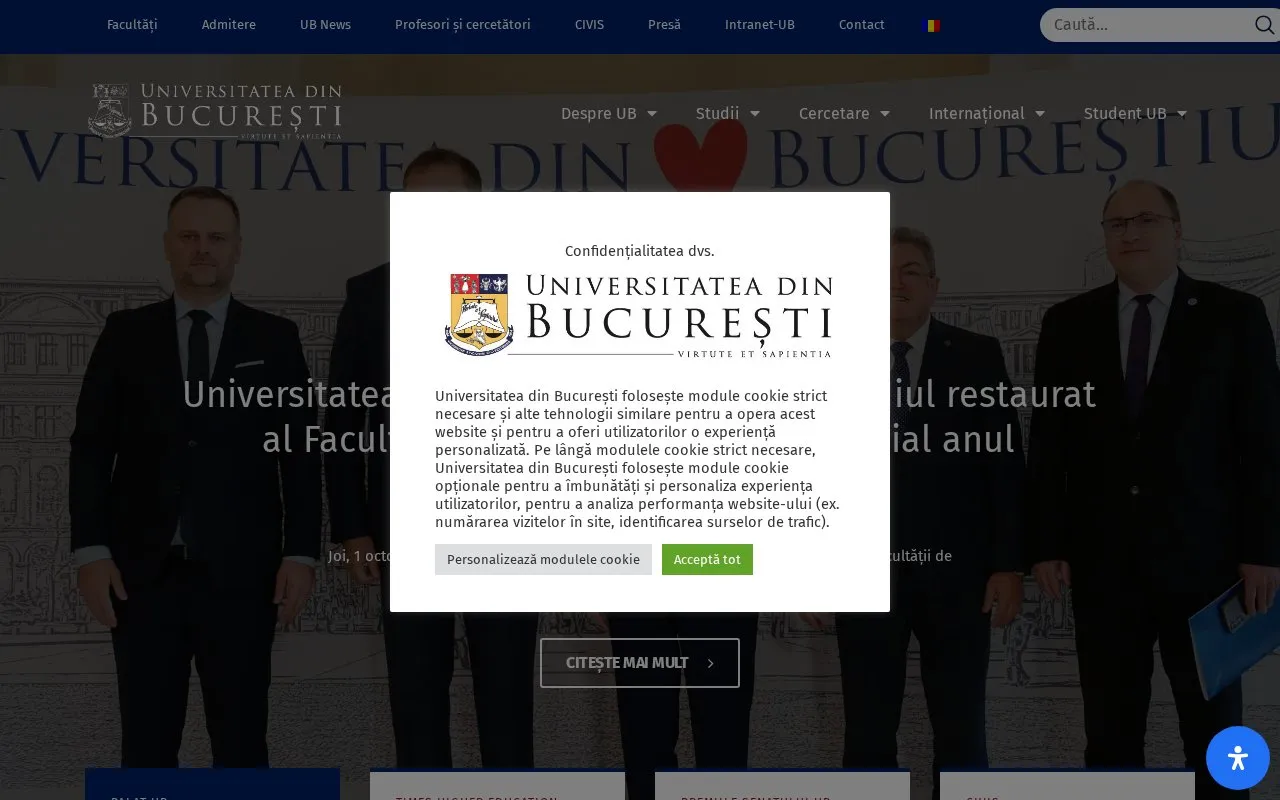Screen dimensions: 1280x800
Task: Click the CITEȘTE MAI MULT button
Action: pyautogui.click(x=640, y=663)
